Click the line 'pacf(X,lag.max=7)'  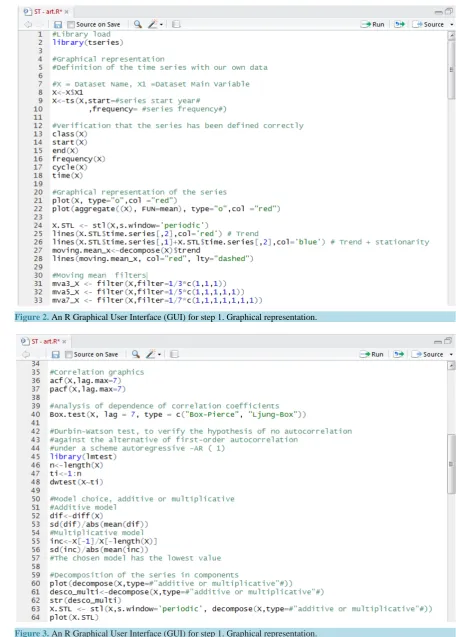(87, 389)
